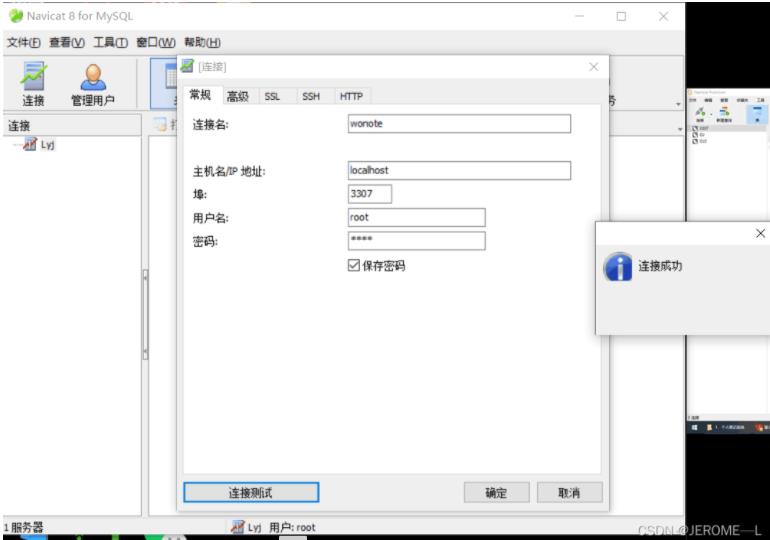Click the 连接名 input field
This screenshot has width=770, height=540.
(x=458, y=124)
